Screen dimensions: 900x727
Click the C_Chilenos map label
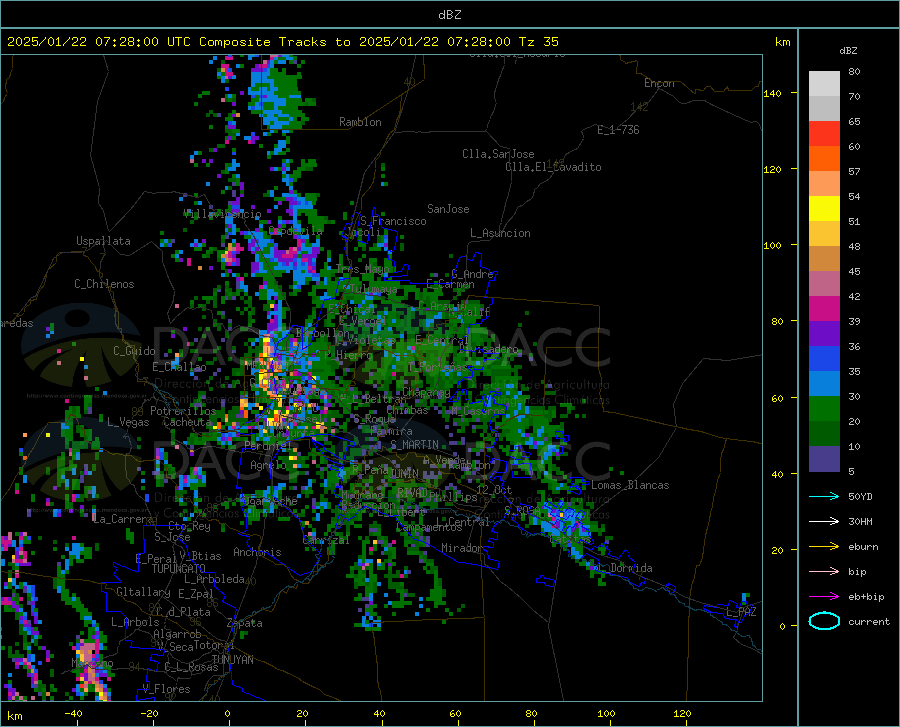click(104, 284)
